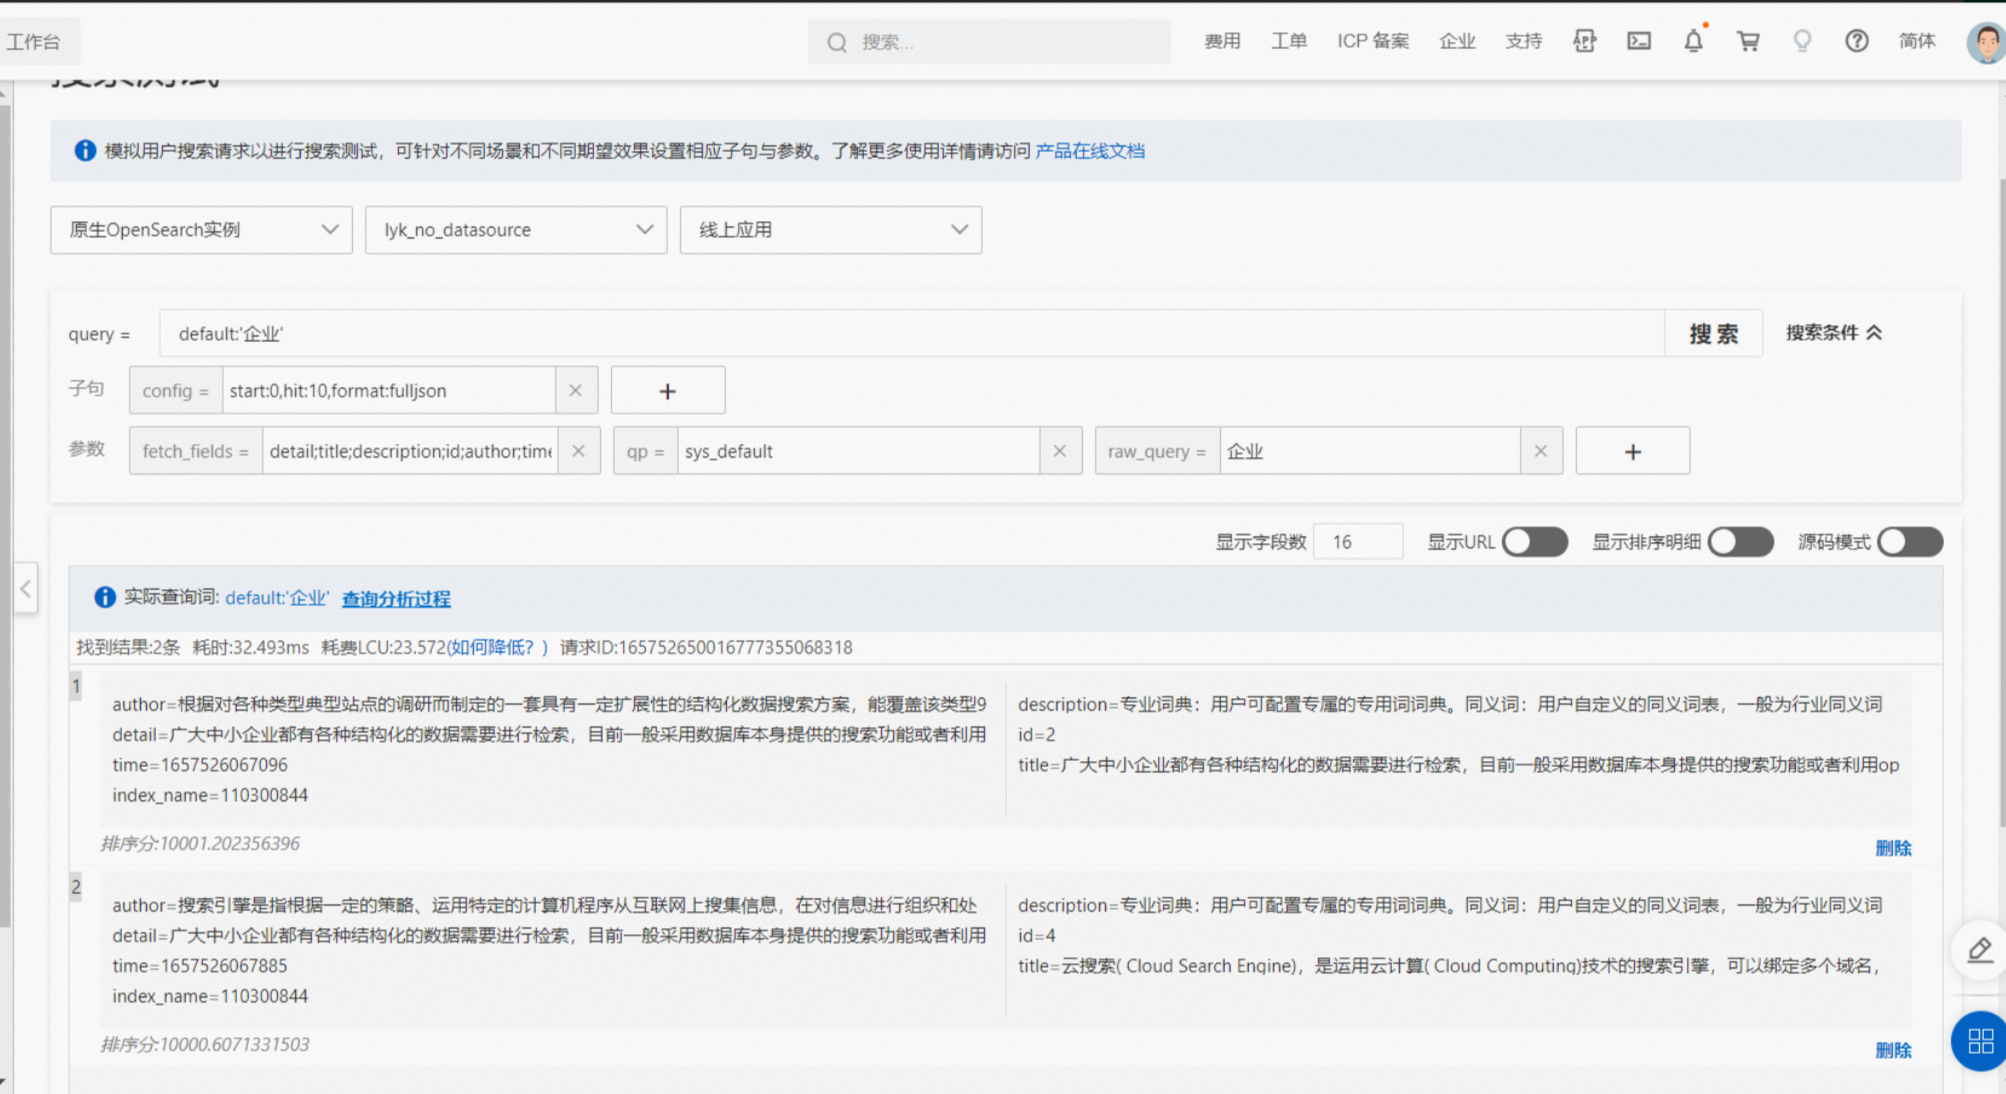The height and width of the screenshot is (1094, 2006).
Task: Click the default:'企业' actual query text
Action: (277, 598)
